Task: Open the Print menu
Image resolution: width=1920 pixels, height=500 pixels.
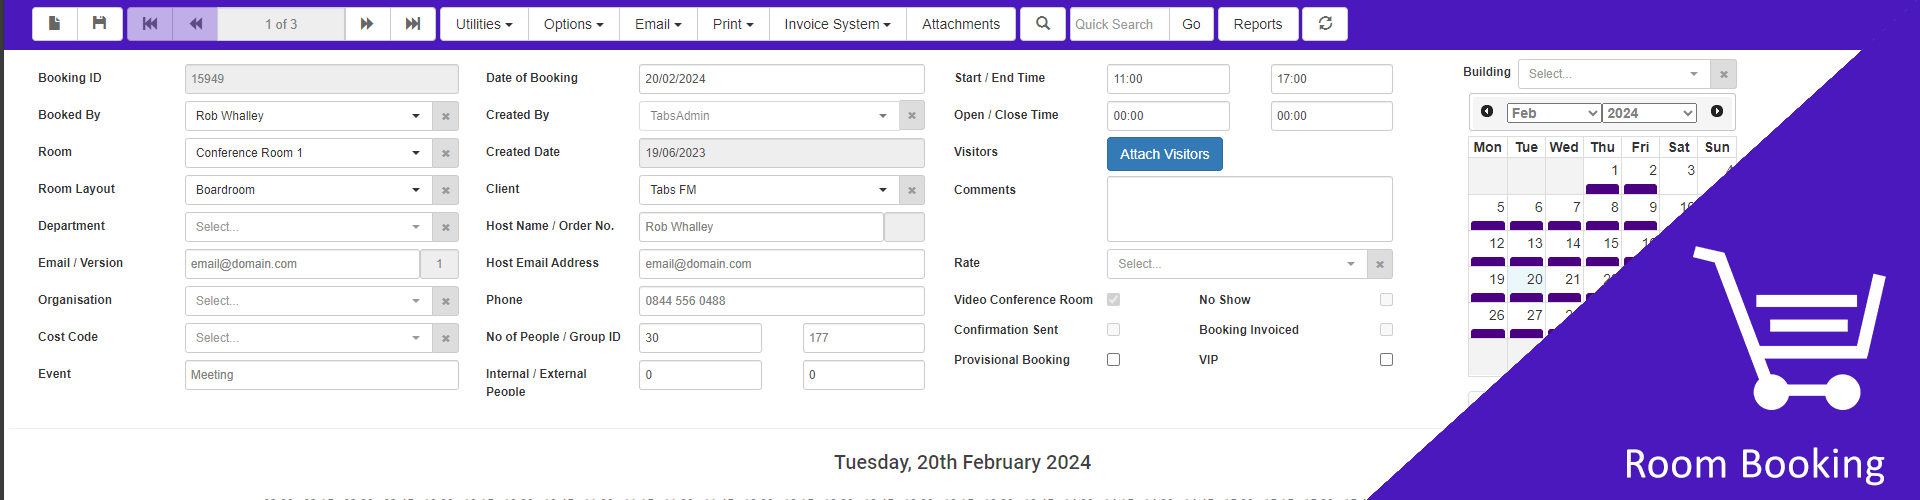Action: pos(733,24)
